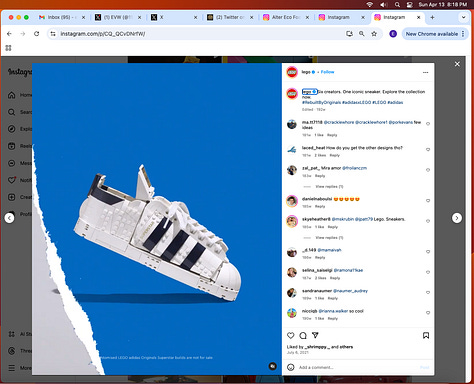Like the post with the heart icon
This screenshot has width=474, height=384.
(291, 335)
